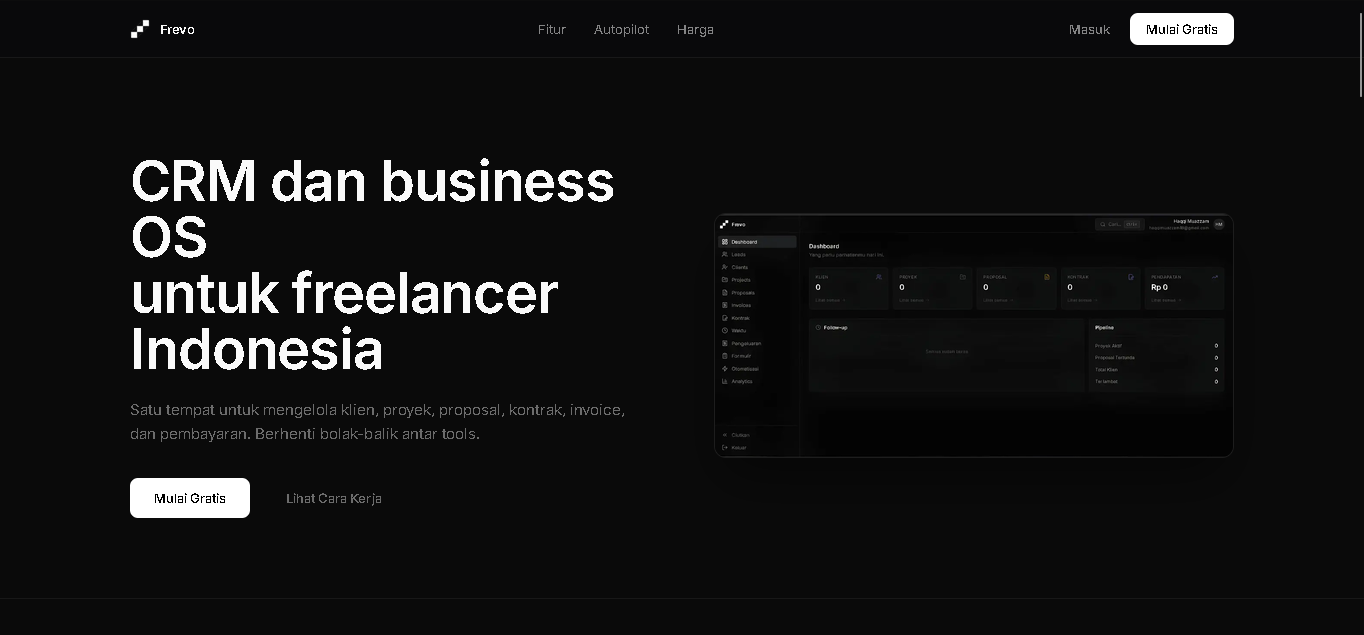Click the hero Mulai Gratis button
Image resolution: width=1364 pixels, height=635 pixels.
tap(190, 498)
